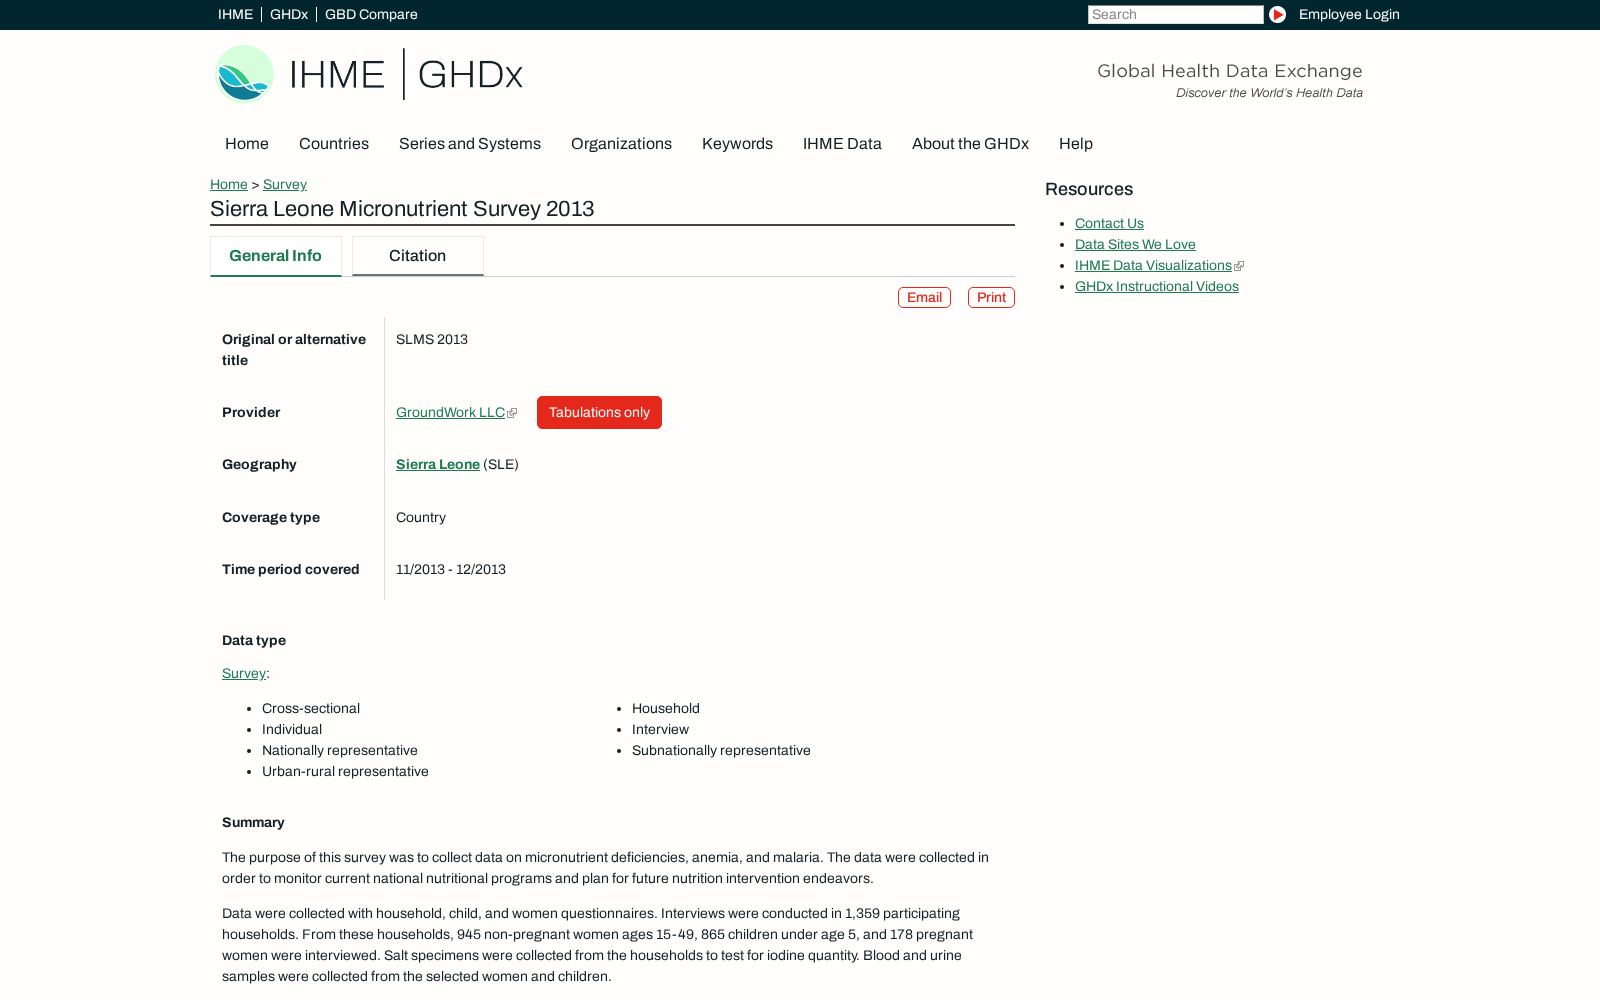The height and width of the screenshot is (1000, 1600).
Task: Open the GroundWork LLC provider link
Action: point(450,412)
